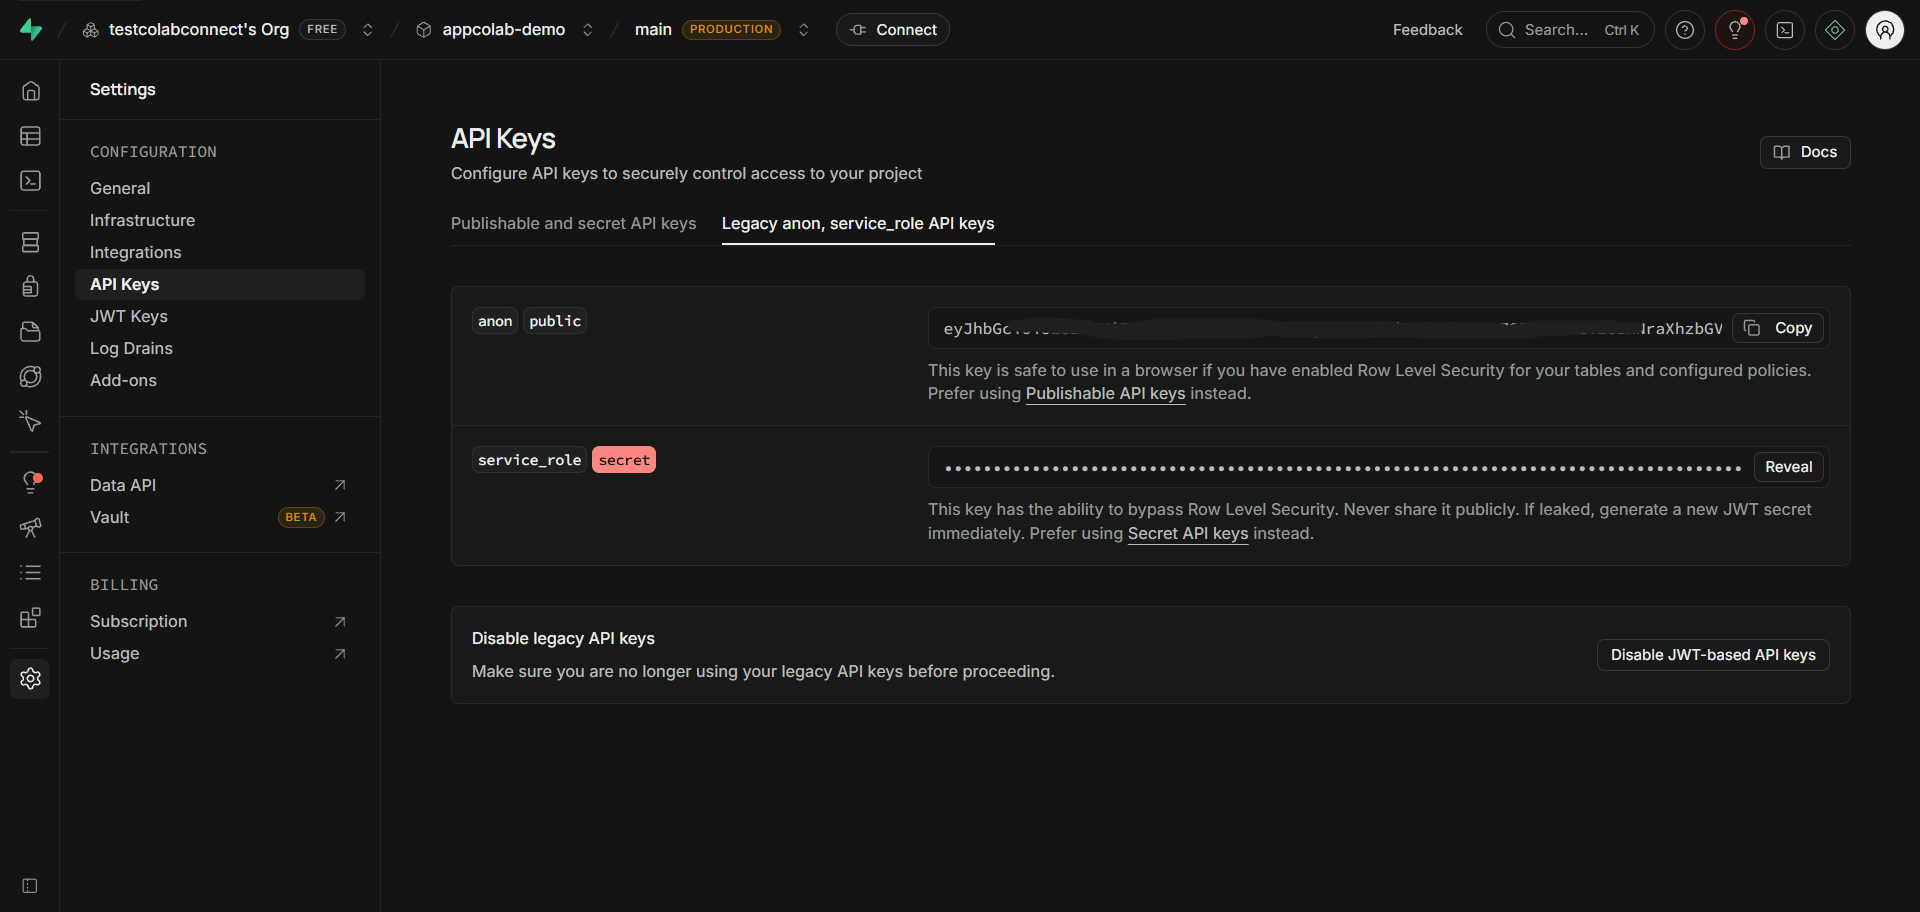Click the Feedback button
Image resolution: width=1920 pixels, height=912 pixels.
pos(1427,30)
